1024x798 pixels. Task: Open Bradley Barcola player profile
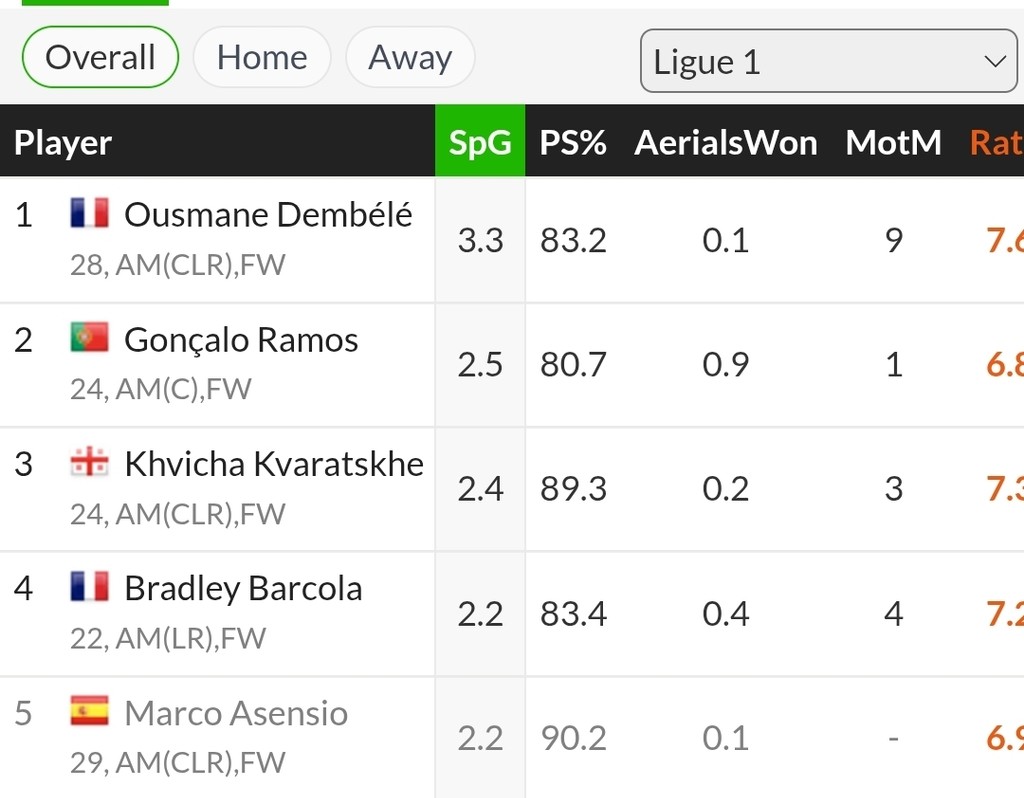[243, 588]
